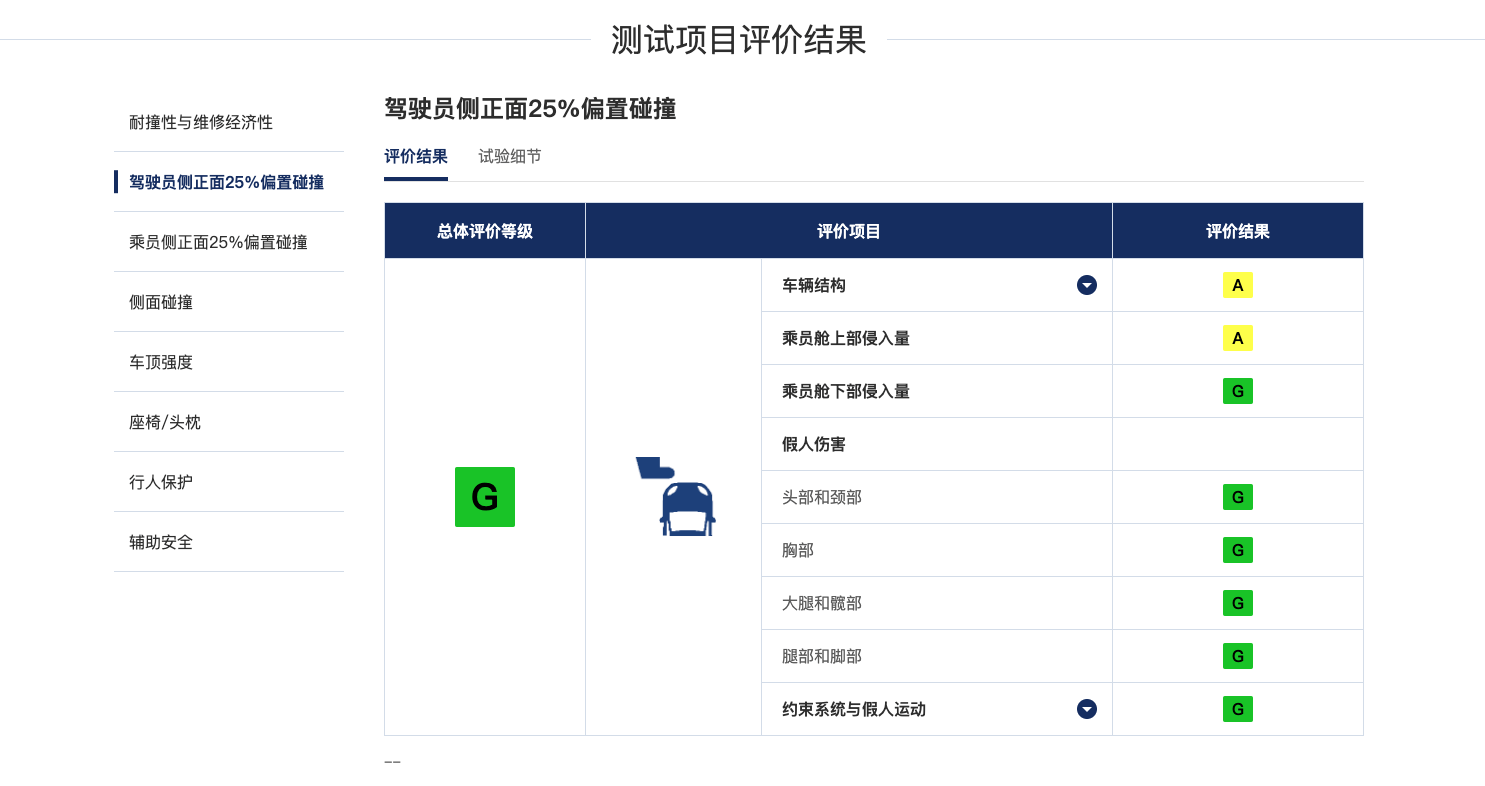Image resolution: width=1485 pixels, height=786 pixels.
Task: Click the green G badge for 腿部和脚部
Action: tap(1238, 656)
